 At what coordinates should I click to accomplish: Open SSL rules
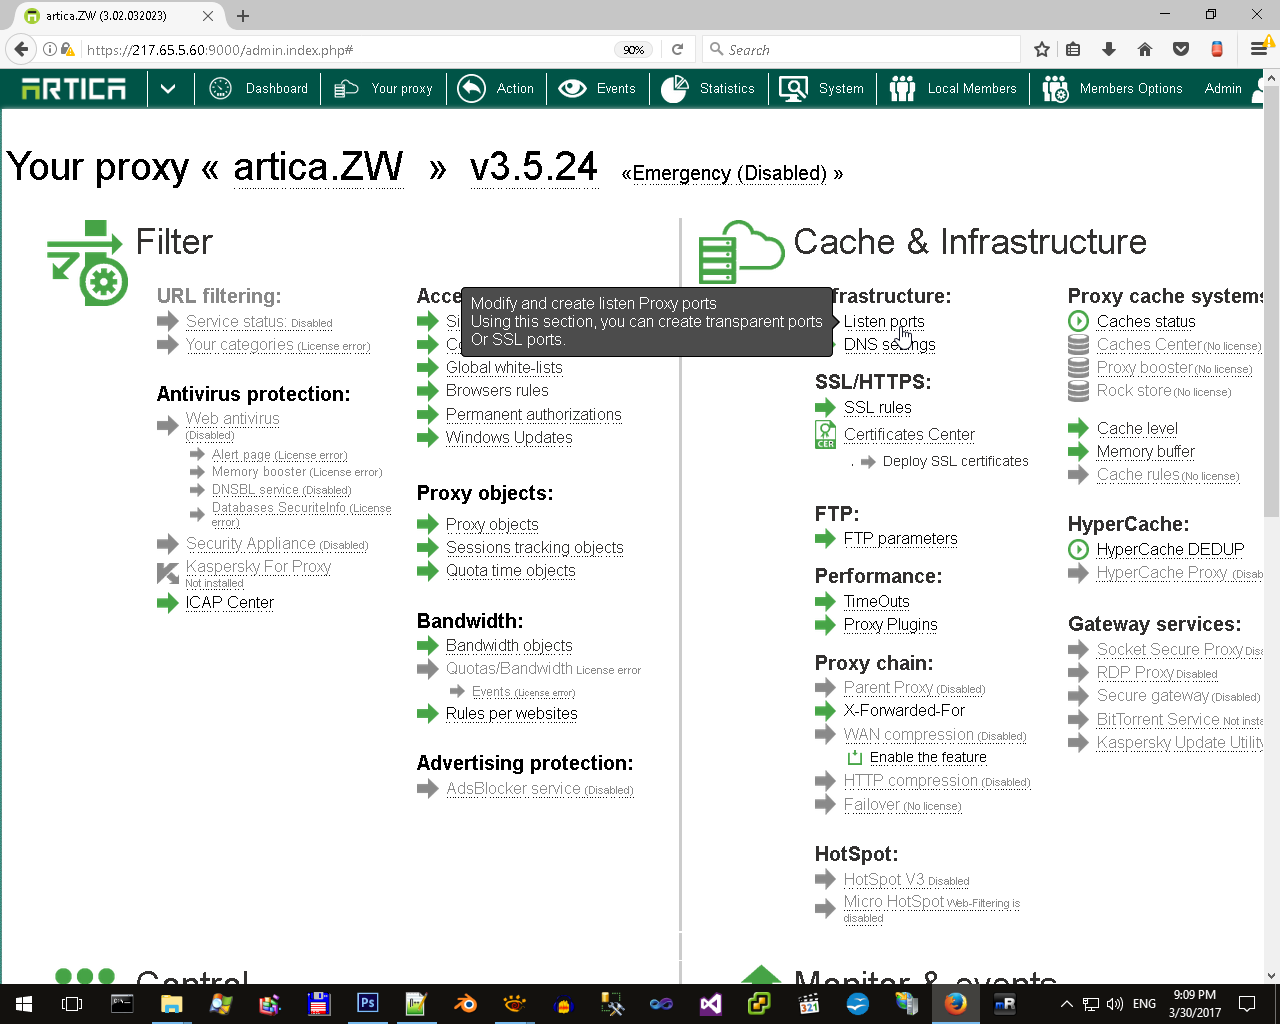[x=878, y=408]
